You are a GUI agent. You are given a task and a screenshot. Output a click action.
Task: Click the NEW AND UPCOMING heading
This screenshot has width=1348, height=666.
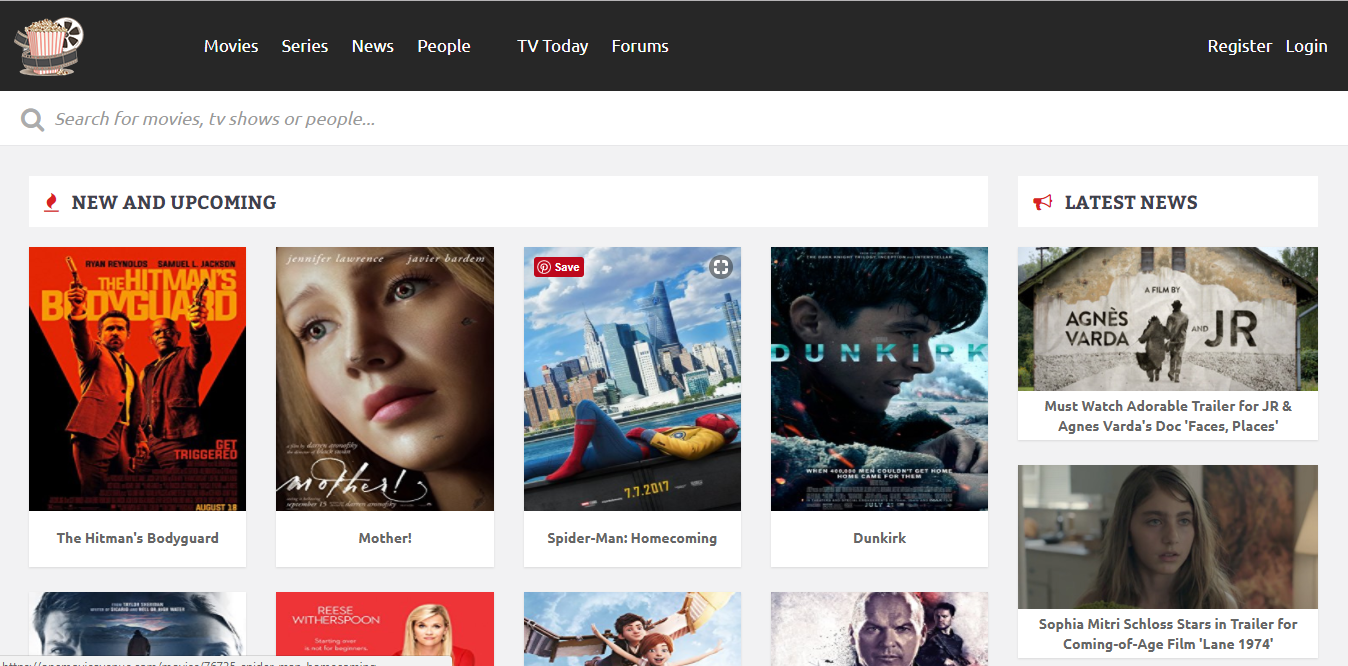174,202
